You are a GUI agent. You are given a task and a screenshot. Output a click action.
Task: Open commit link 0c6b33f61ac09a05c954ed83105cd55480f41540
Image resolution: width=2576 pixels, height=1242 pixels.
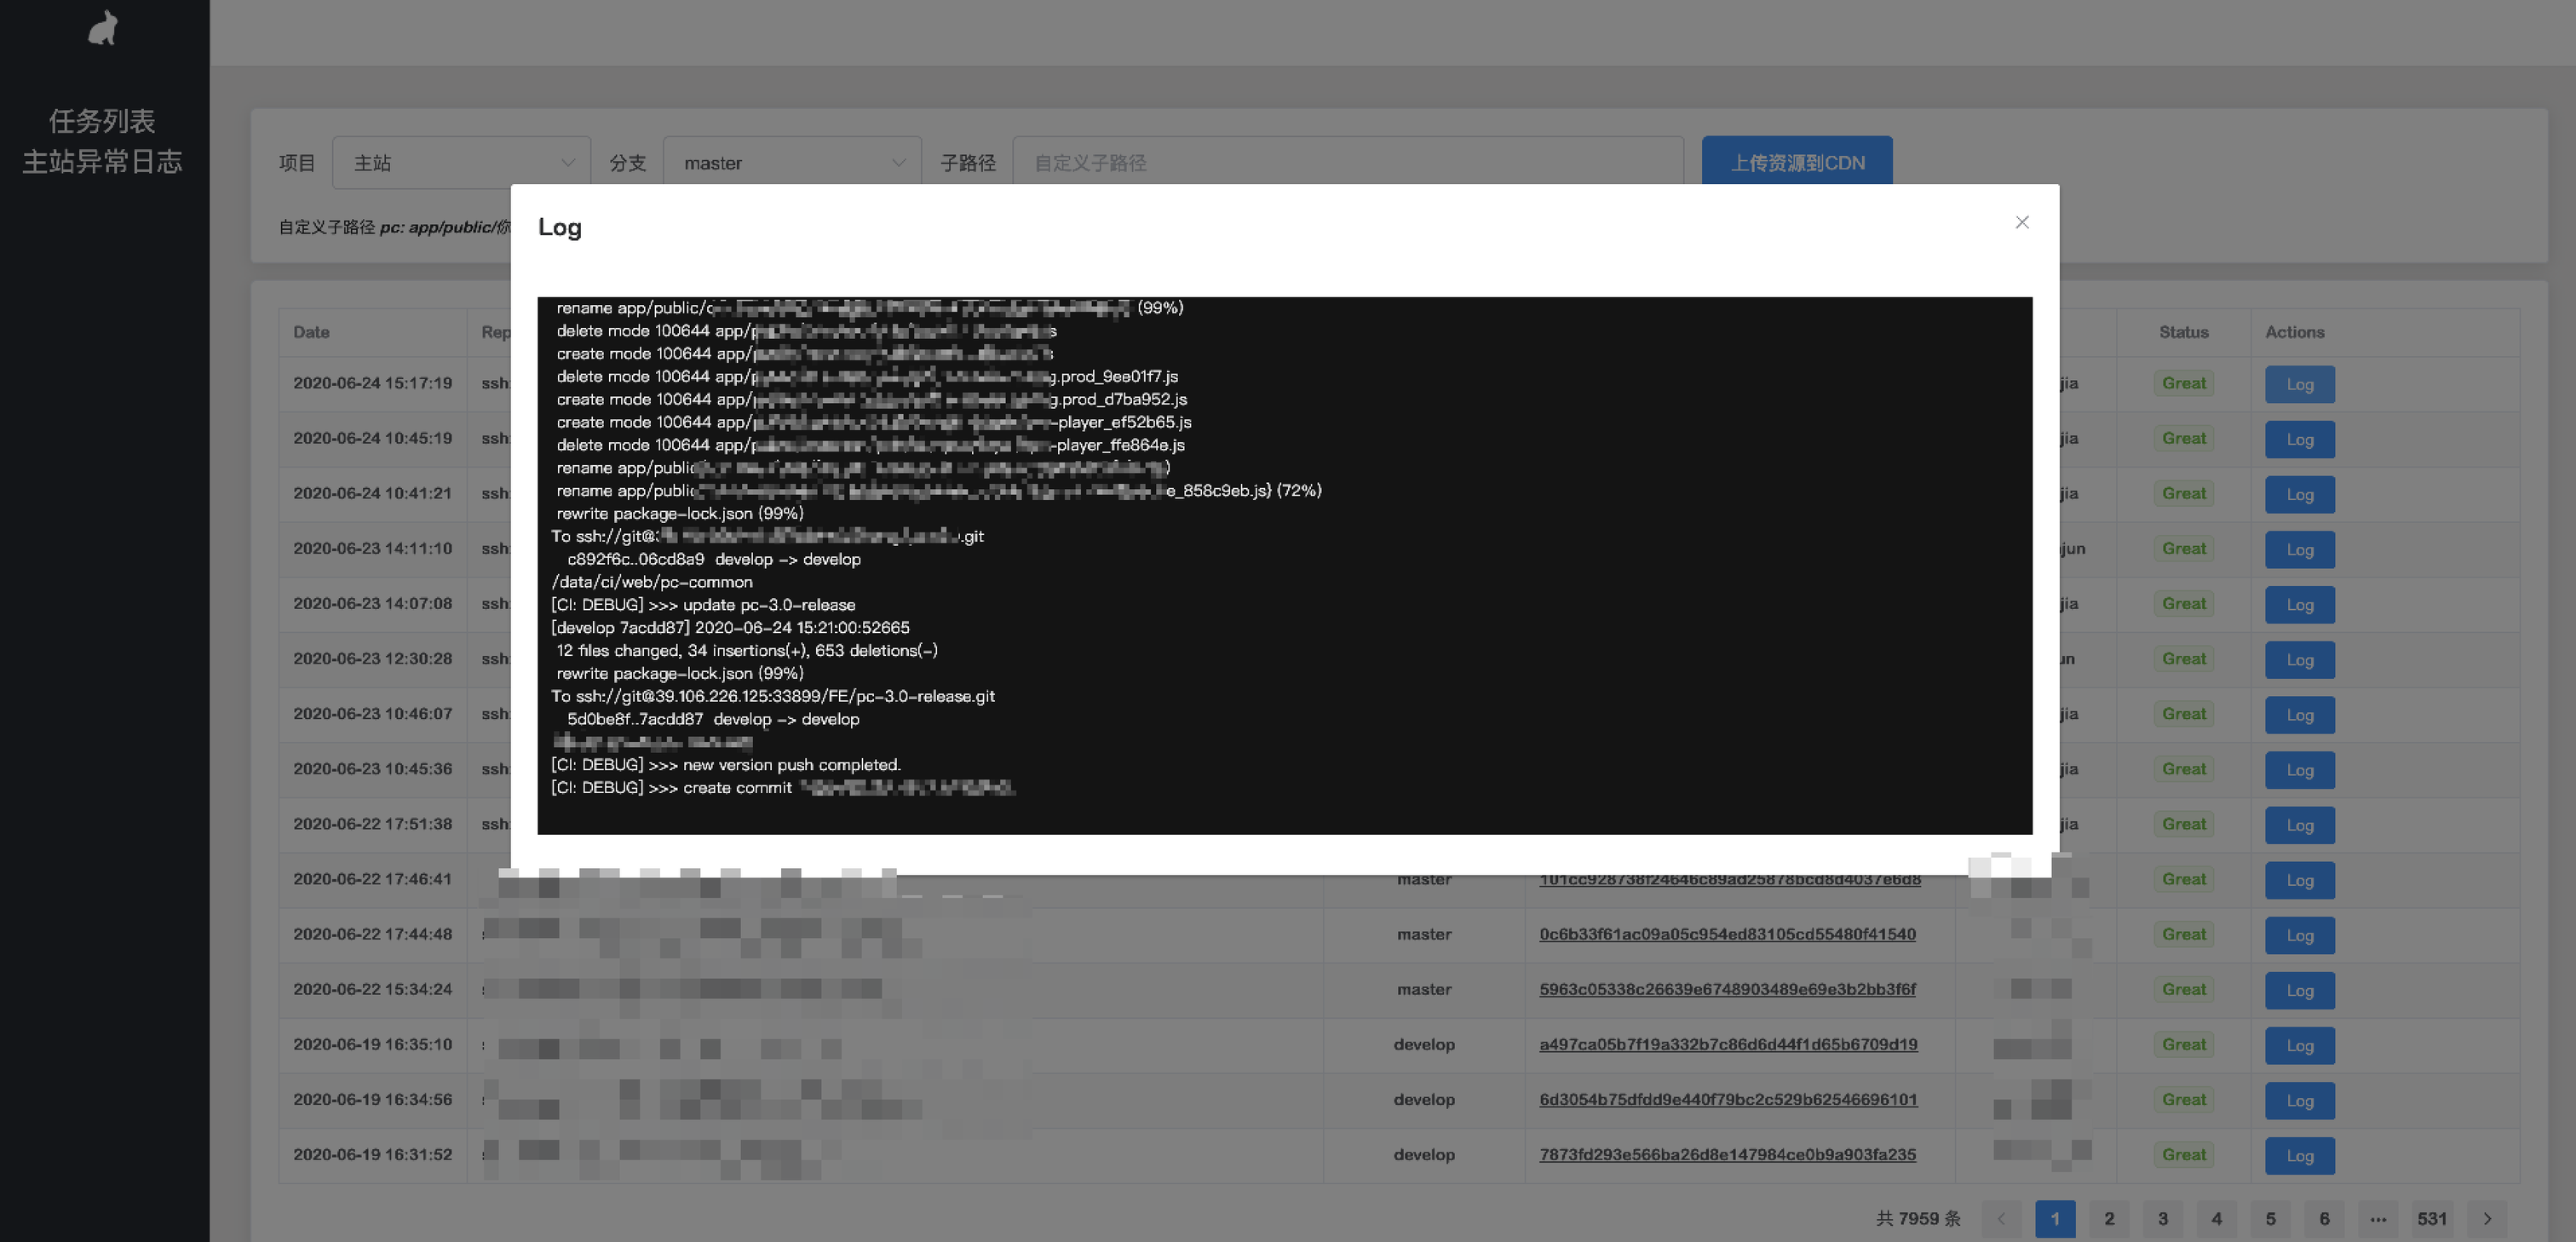click(1728, 934)
